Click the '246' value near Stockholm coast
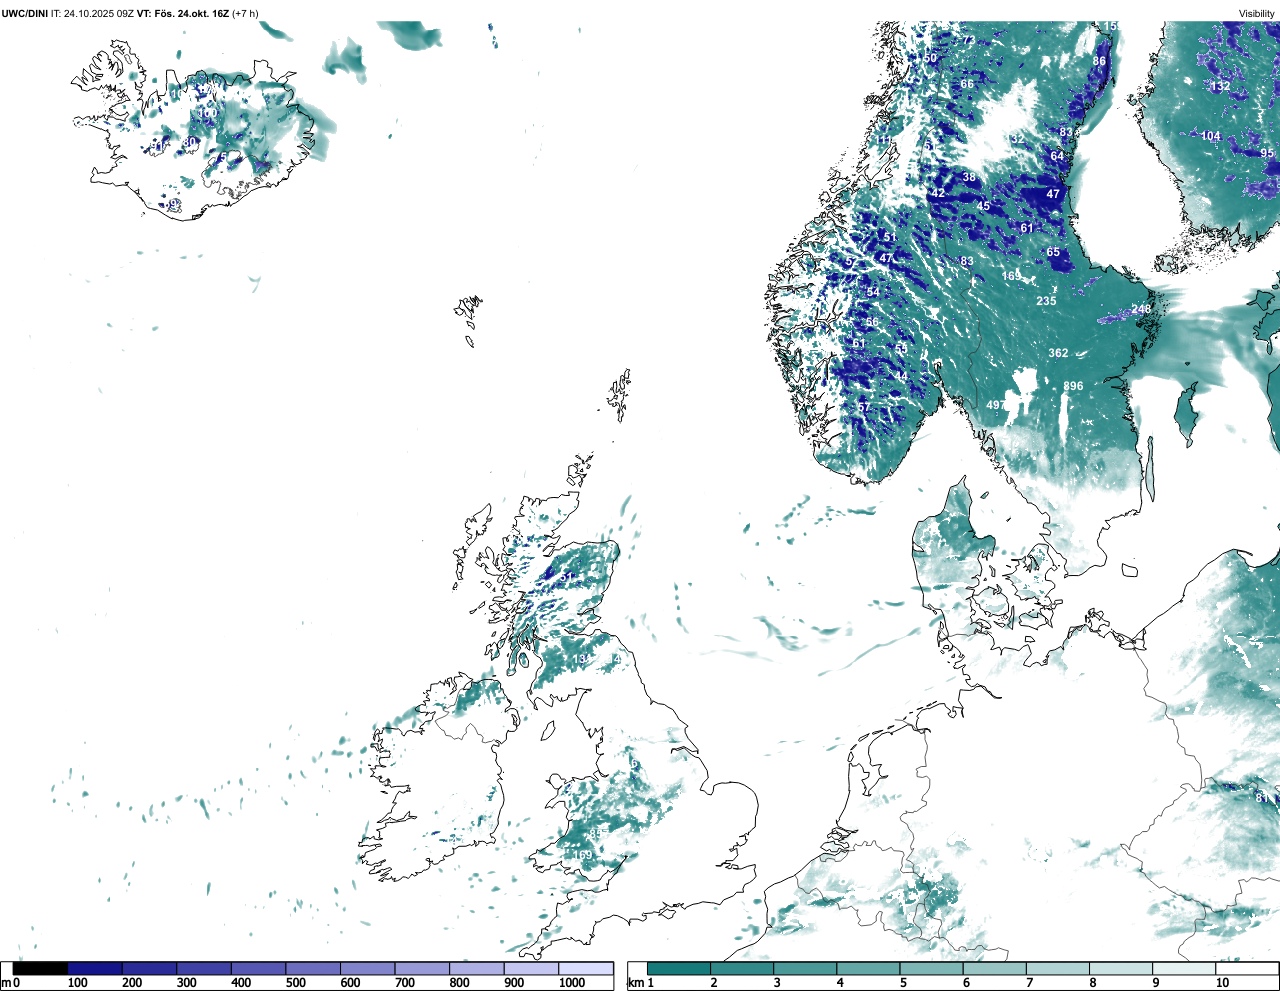This screenshot has width=1280, height=991. pos(1141,309)
